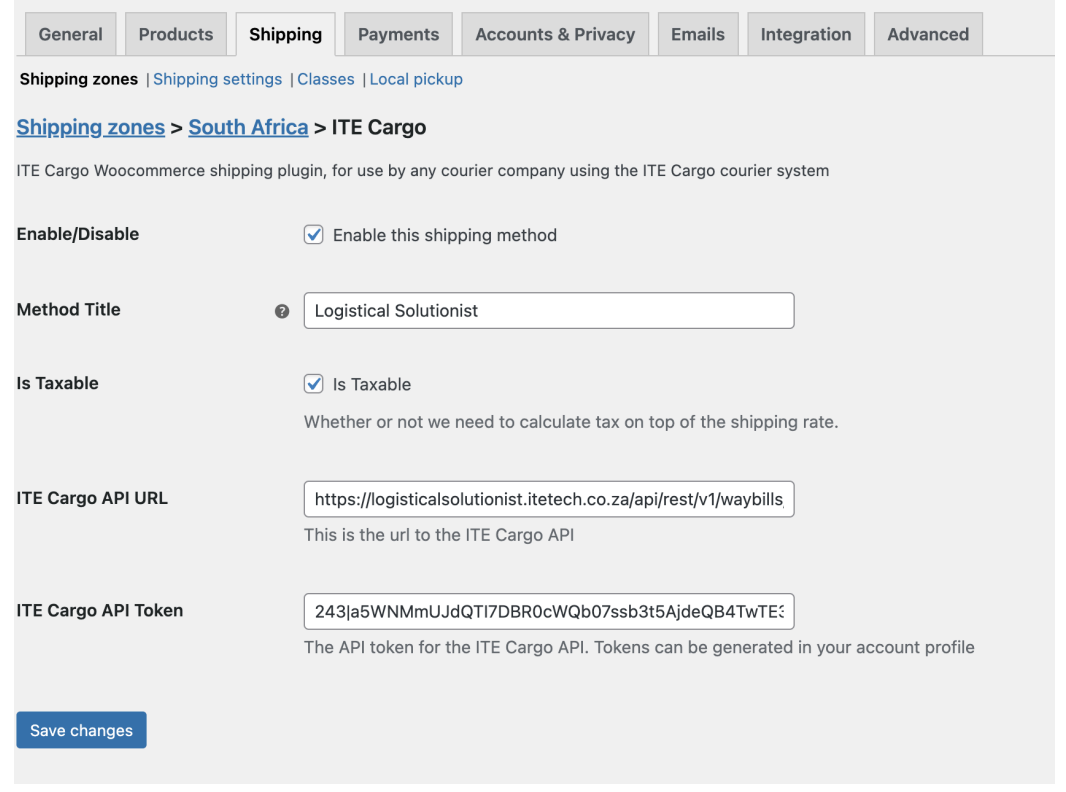The height and width of the screenshot is (792, 1066).
Task: Open the General settings tab
Action: click(x=70, y=34)
